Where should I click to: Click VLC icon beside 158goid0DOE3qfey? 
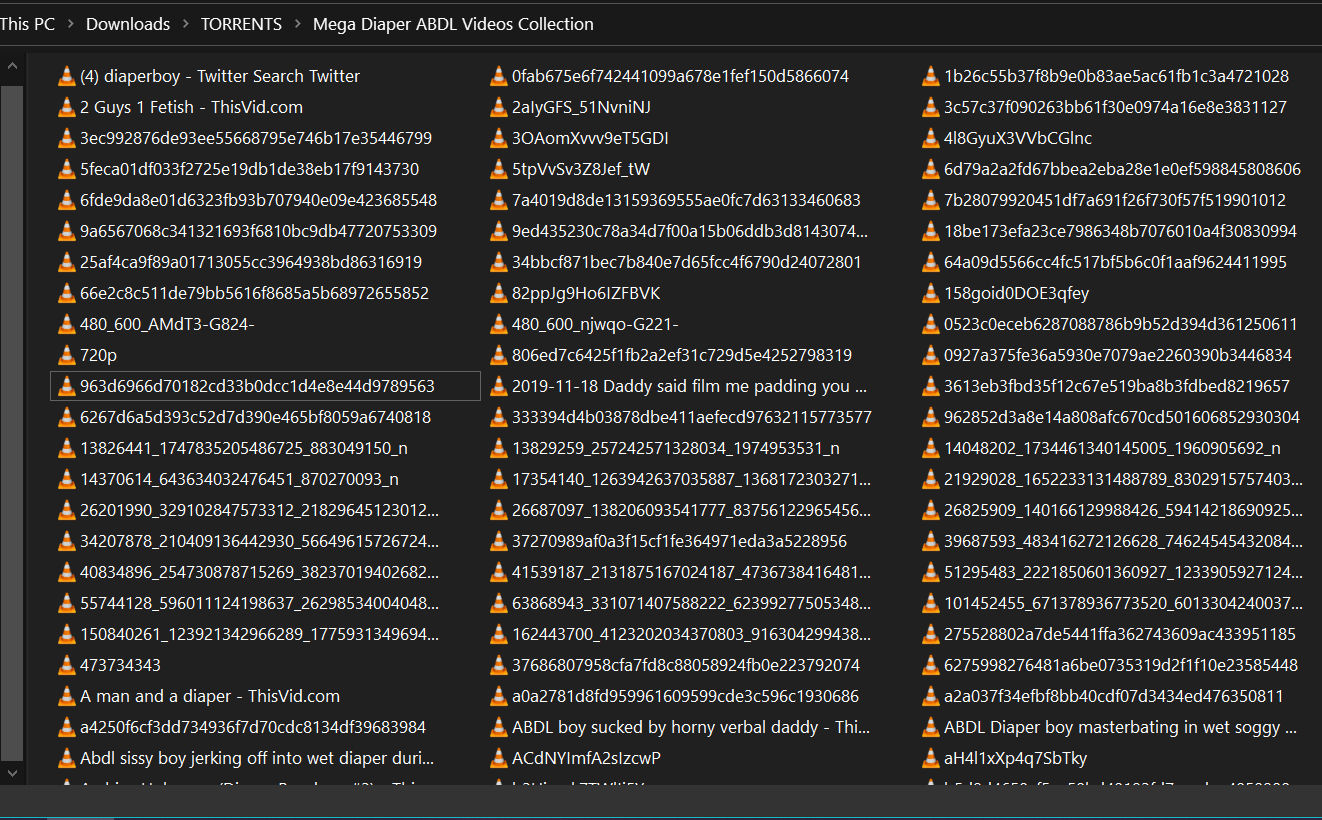(x=931, y=293)
